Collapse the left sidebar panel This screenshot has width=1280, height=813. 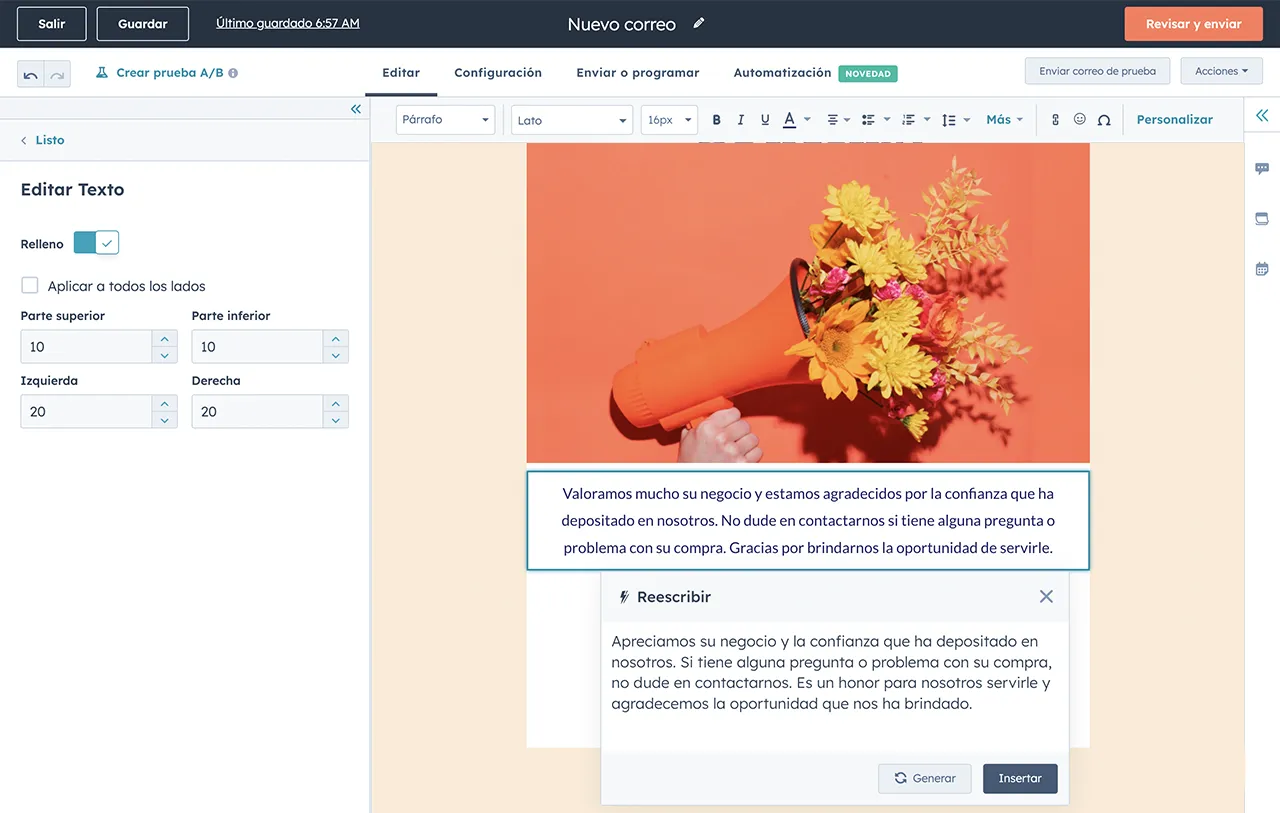point(356,109)
